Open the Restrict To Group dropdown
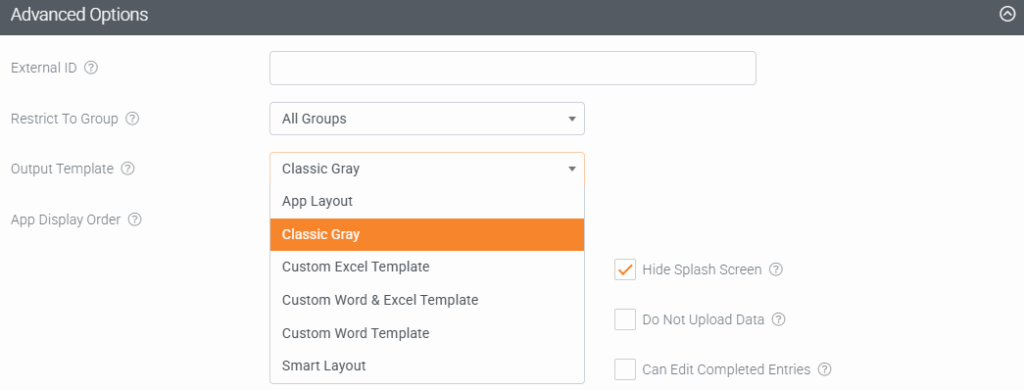Screen dimensions: 1024x390 click(427, 119)
